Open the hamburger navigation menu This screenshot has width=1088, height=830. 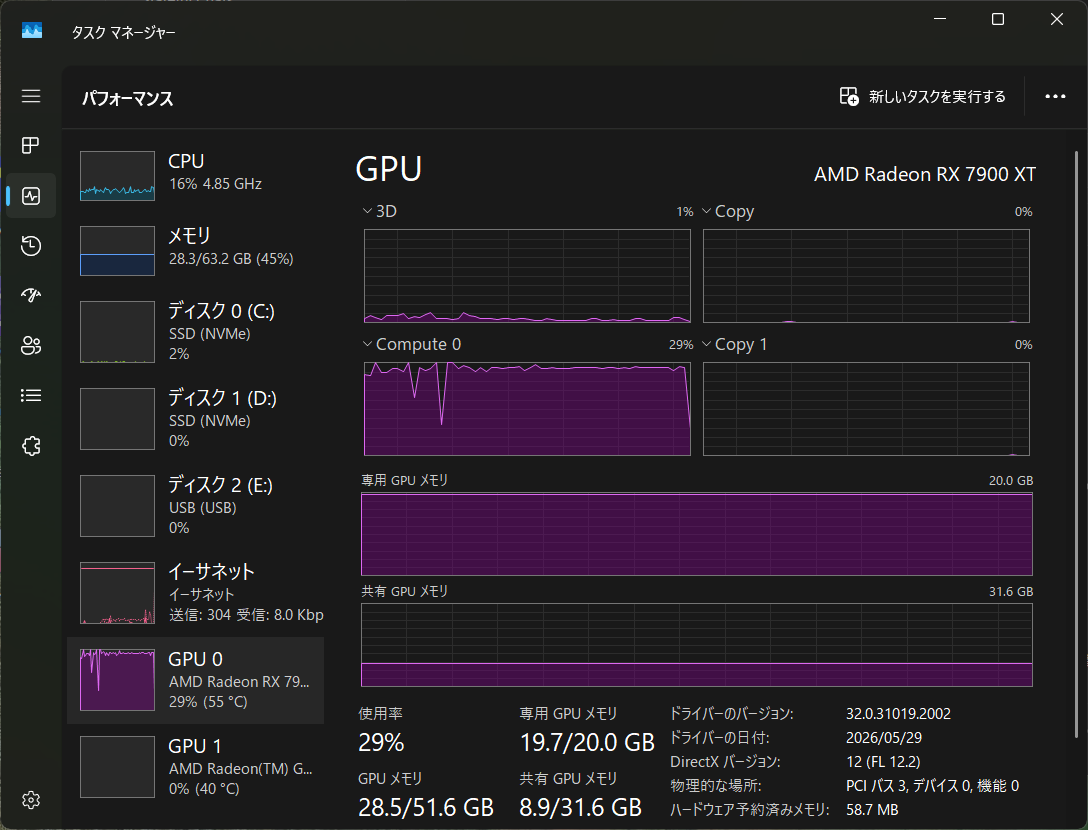tap(31, 96)
